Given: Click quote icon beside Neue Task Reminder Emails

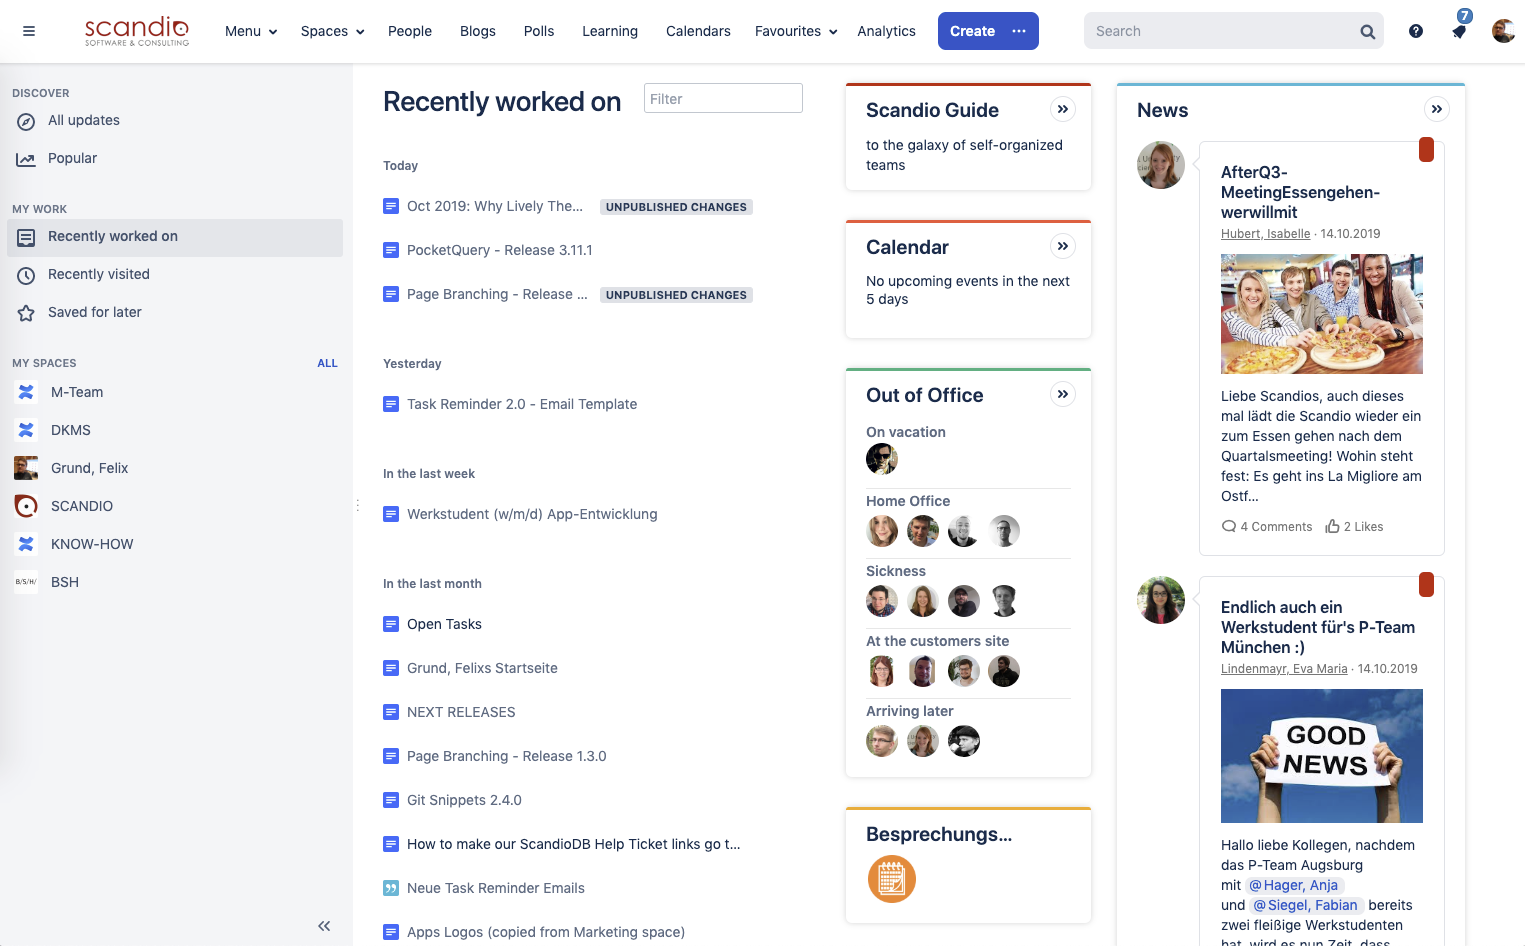Looking at the screenshot, I should click(x=391, y=888).
